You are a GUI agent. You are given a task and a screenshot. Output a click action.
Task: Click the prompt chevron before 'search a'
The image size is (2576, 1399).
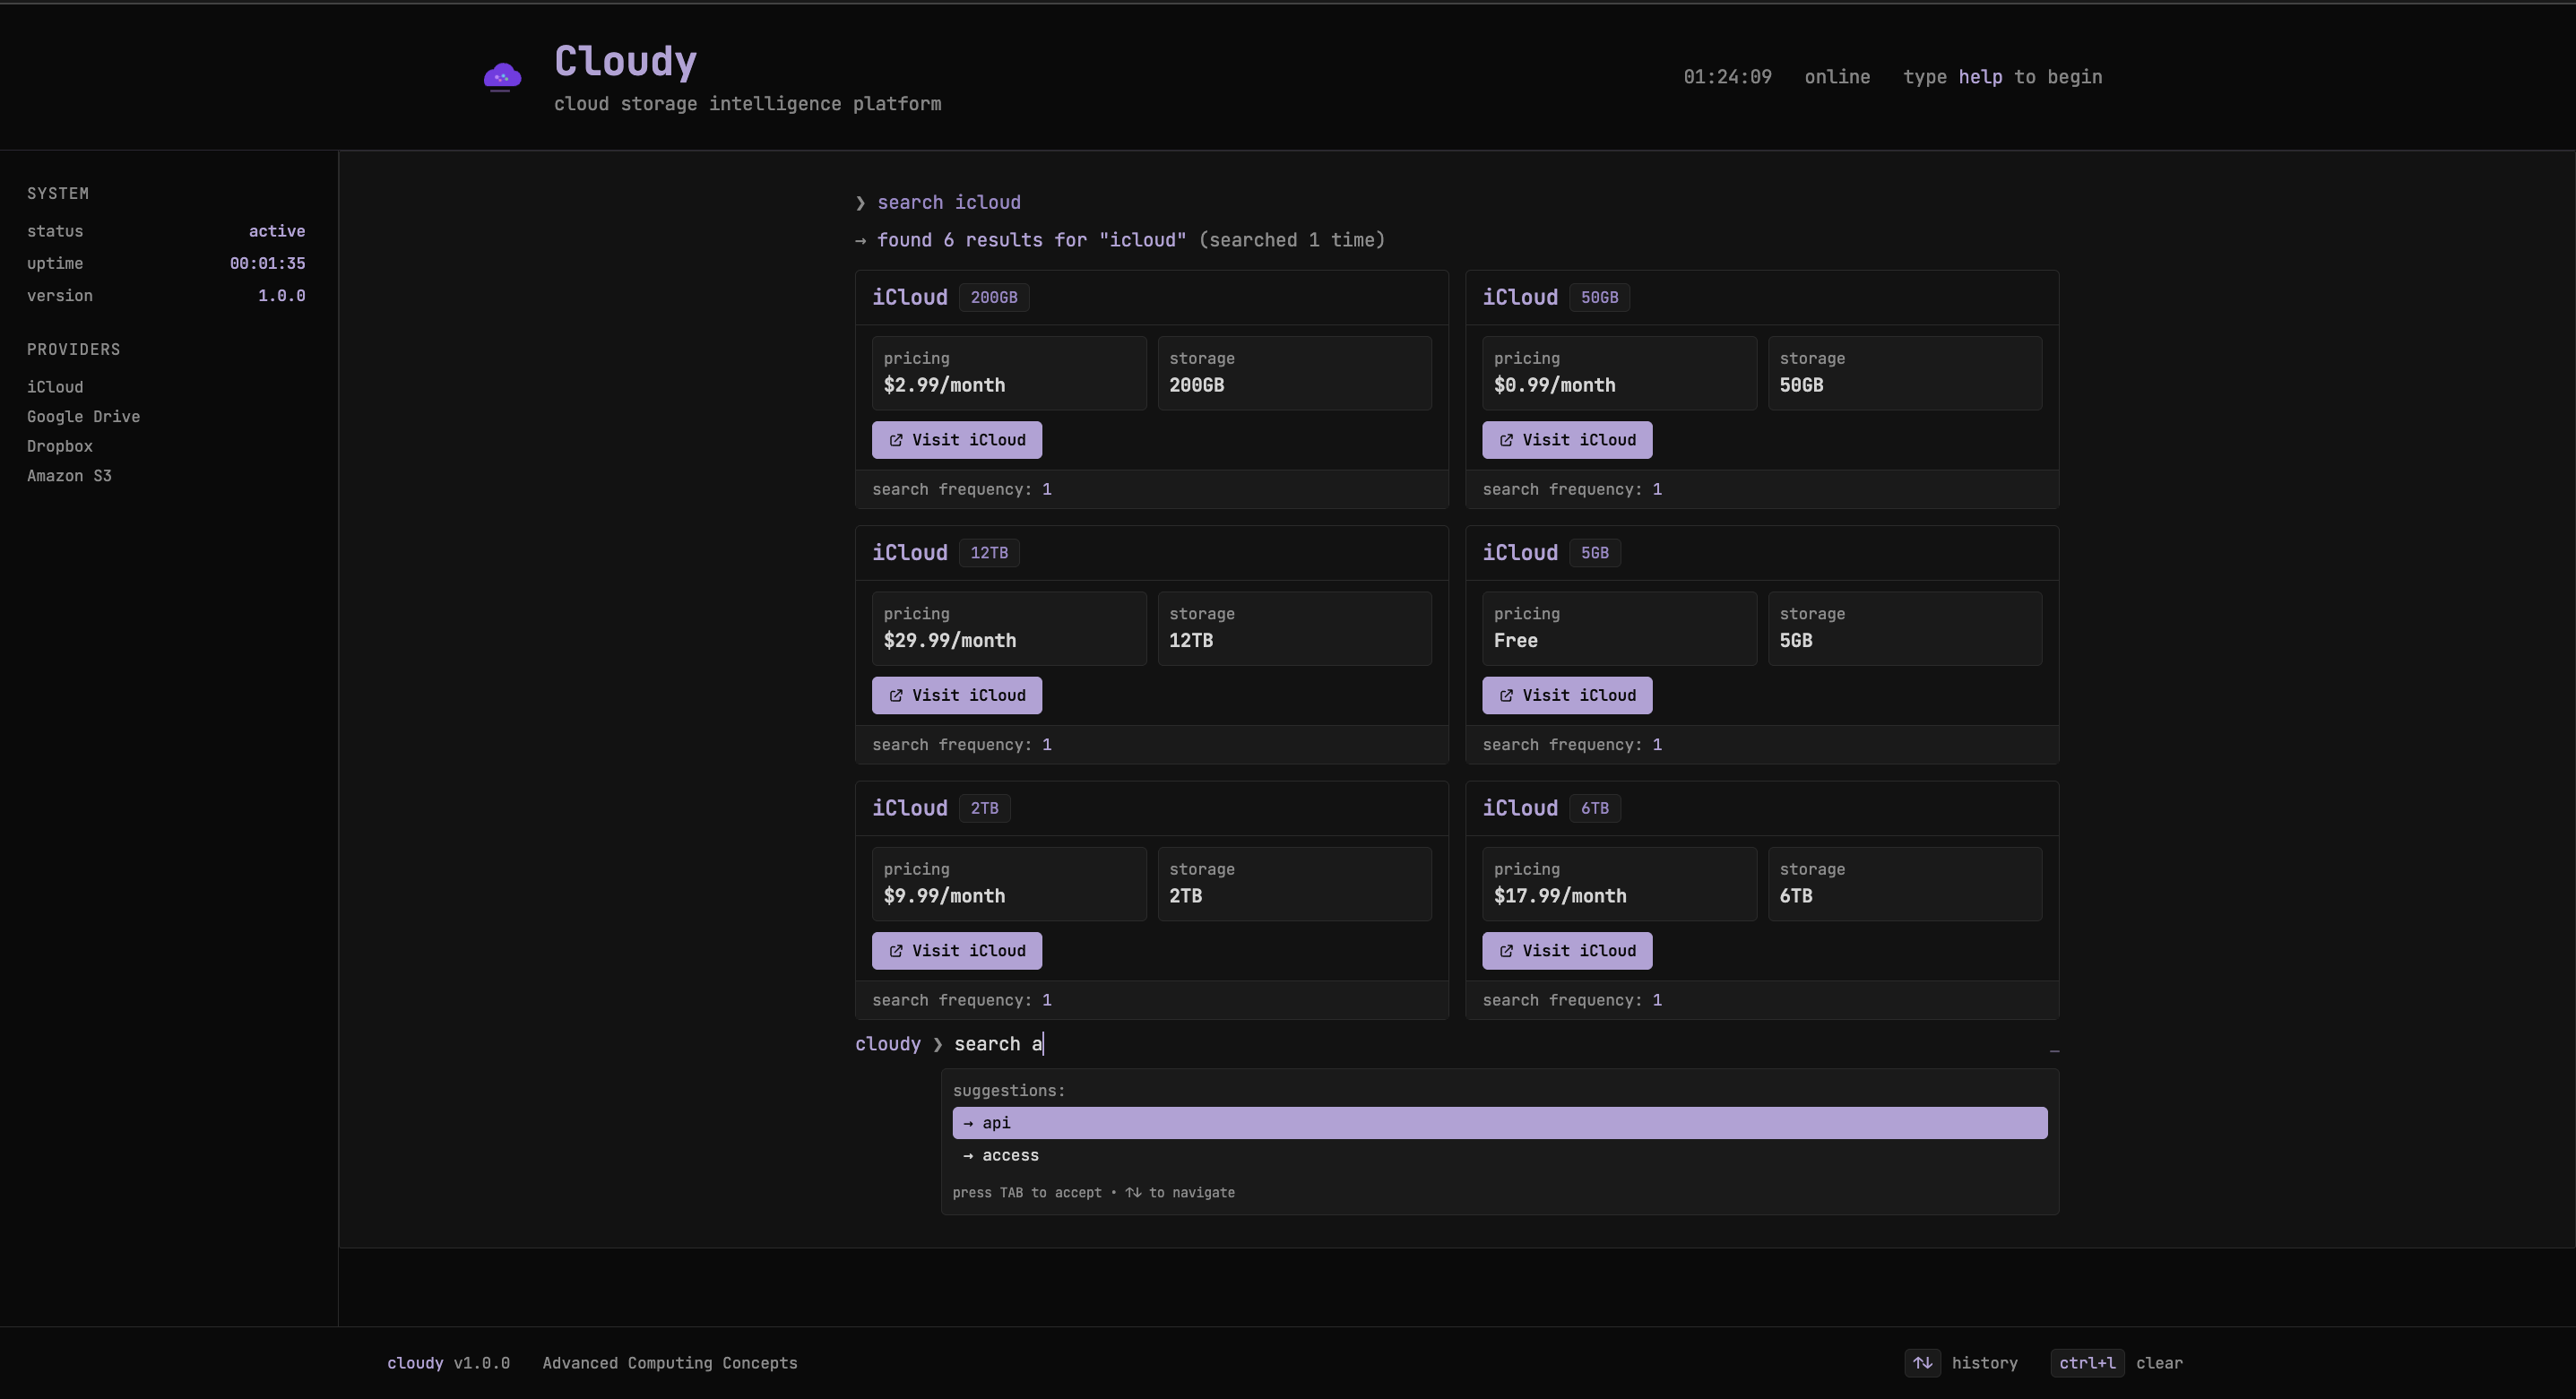(937, 1044)
